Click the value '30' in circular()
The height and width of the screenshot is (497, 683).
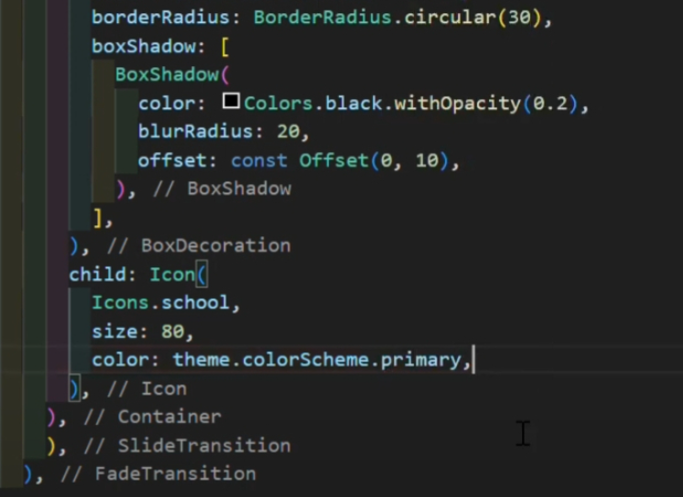pyautogui.click(x=519, y=17)
